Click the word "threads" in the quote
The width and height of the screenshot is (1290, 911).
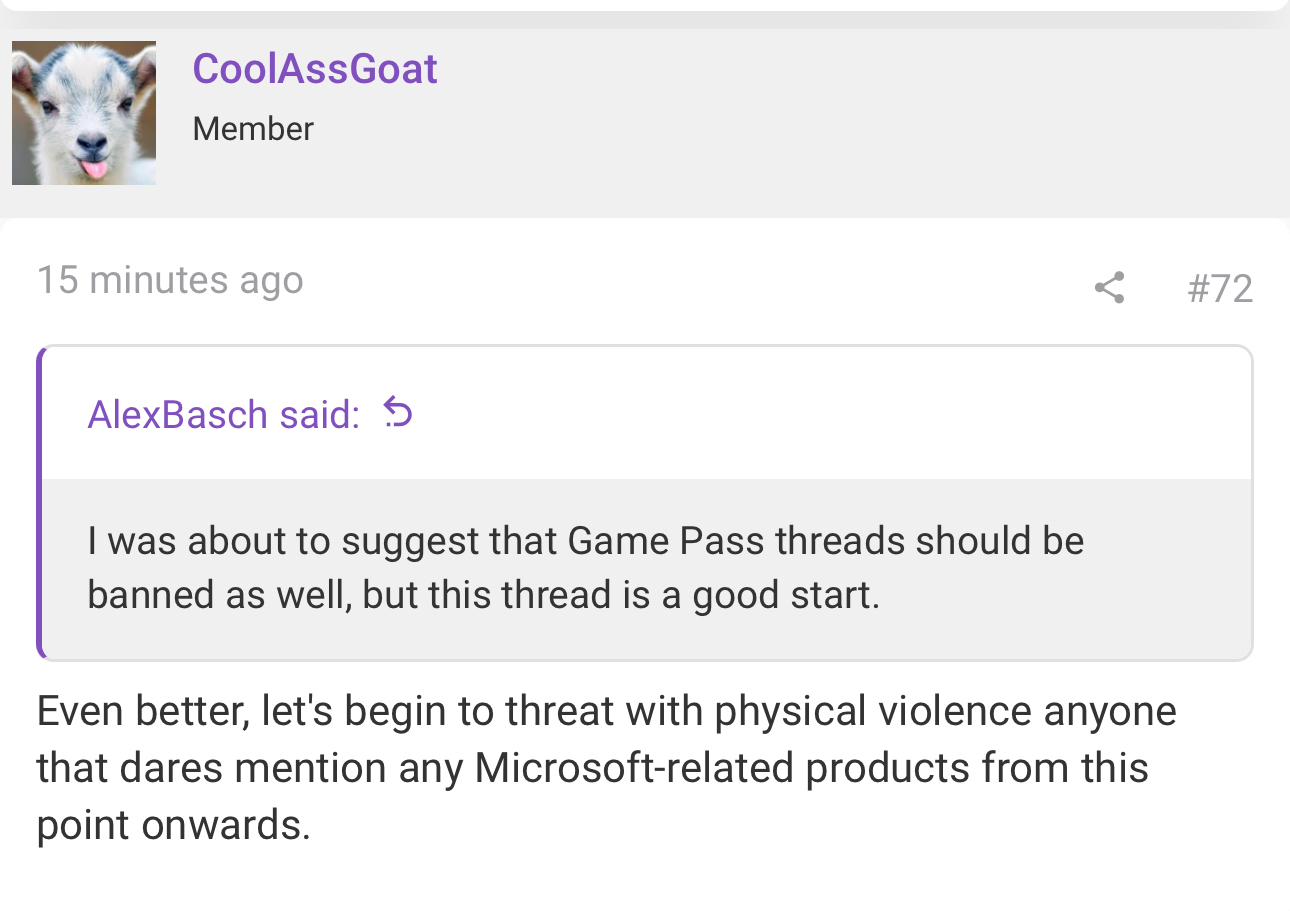point(839,541)
